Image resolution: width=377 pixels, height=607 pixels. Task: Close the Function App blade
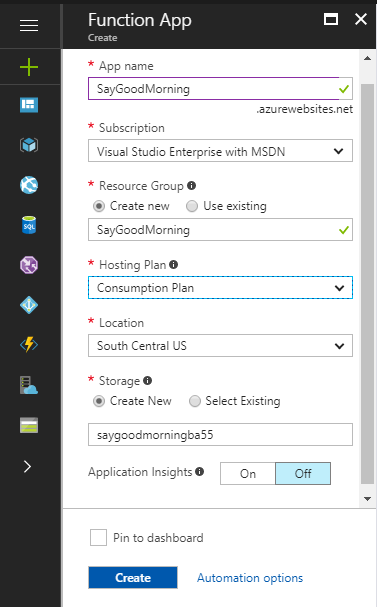pos(361,19)
